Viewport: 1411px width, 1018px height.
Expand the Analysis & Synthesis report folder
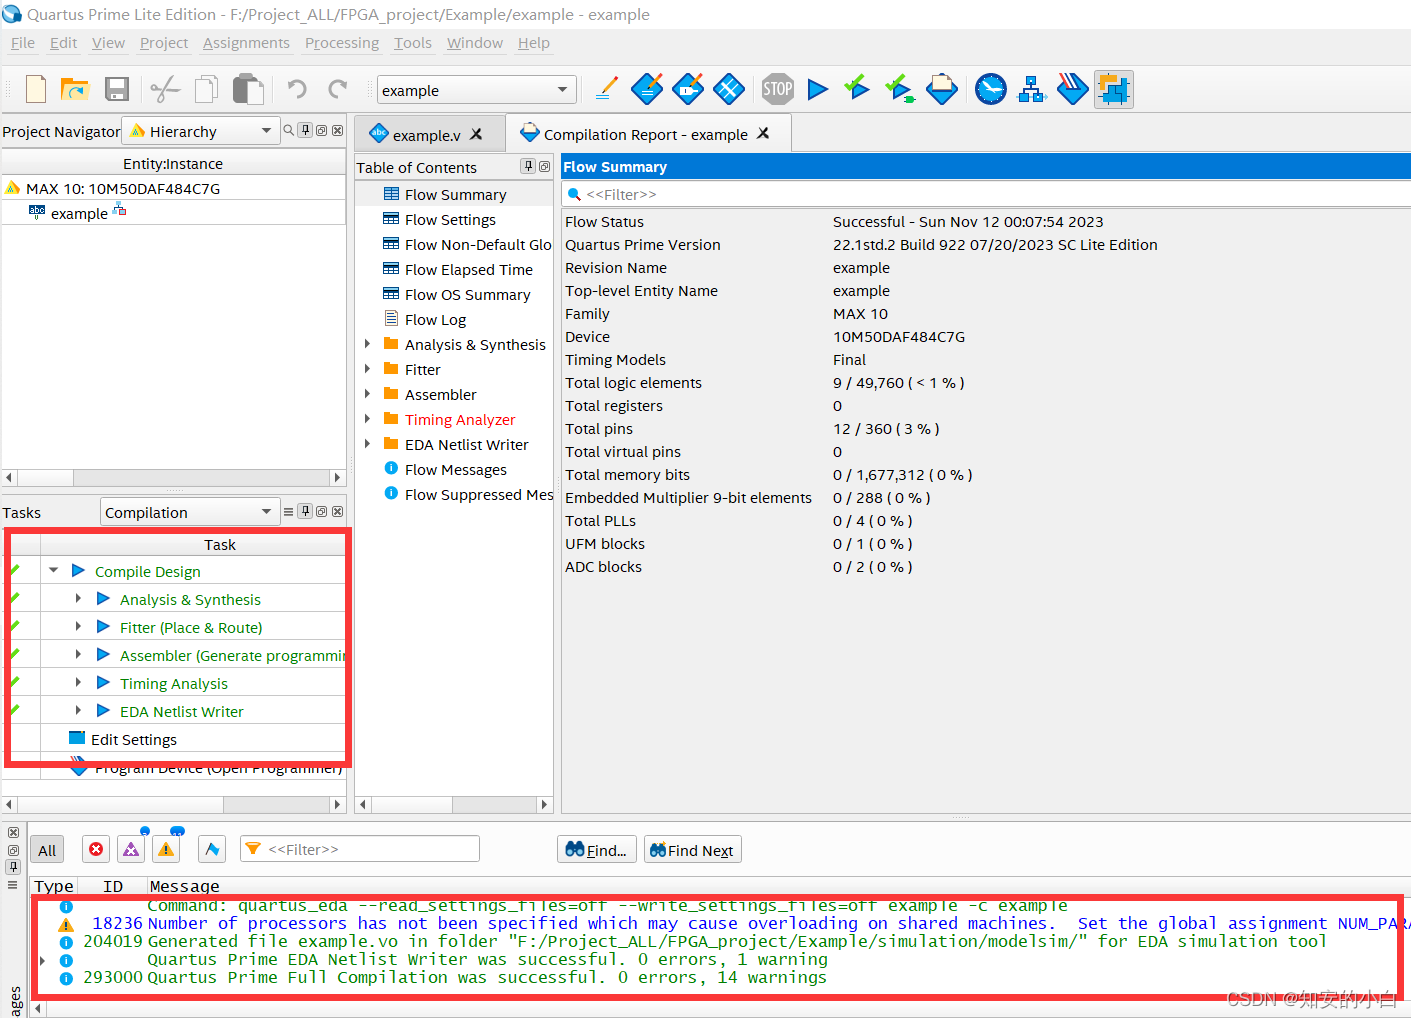pos(367,344)
